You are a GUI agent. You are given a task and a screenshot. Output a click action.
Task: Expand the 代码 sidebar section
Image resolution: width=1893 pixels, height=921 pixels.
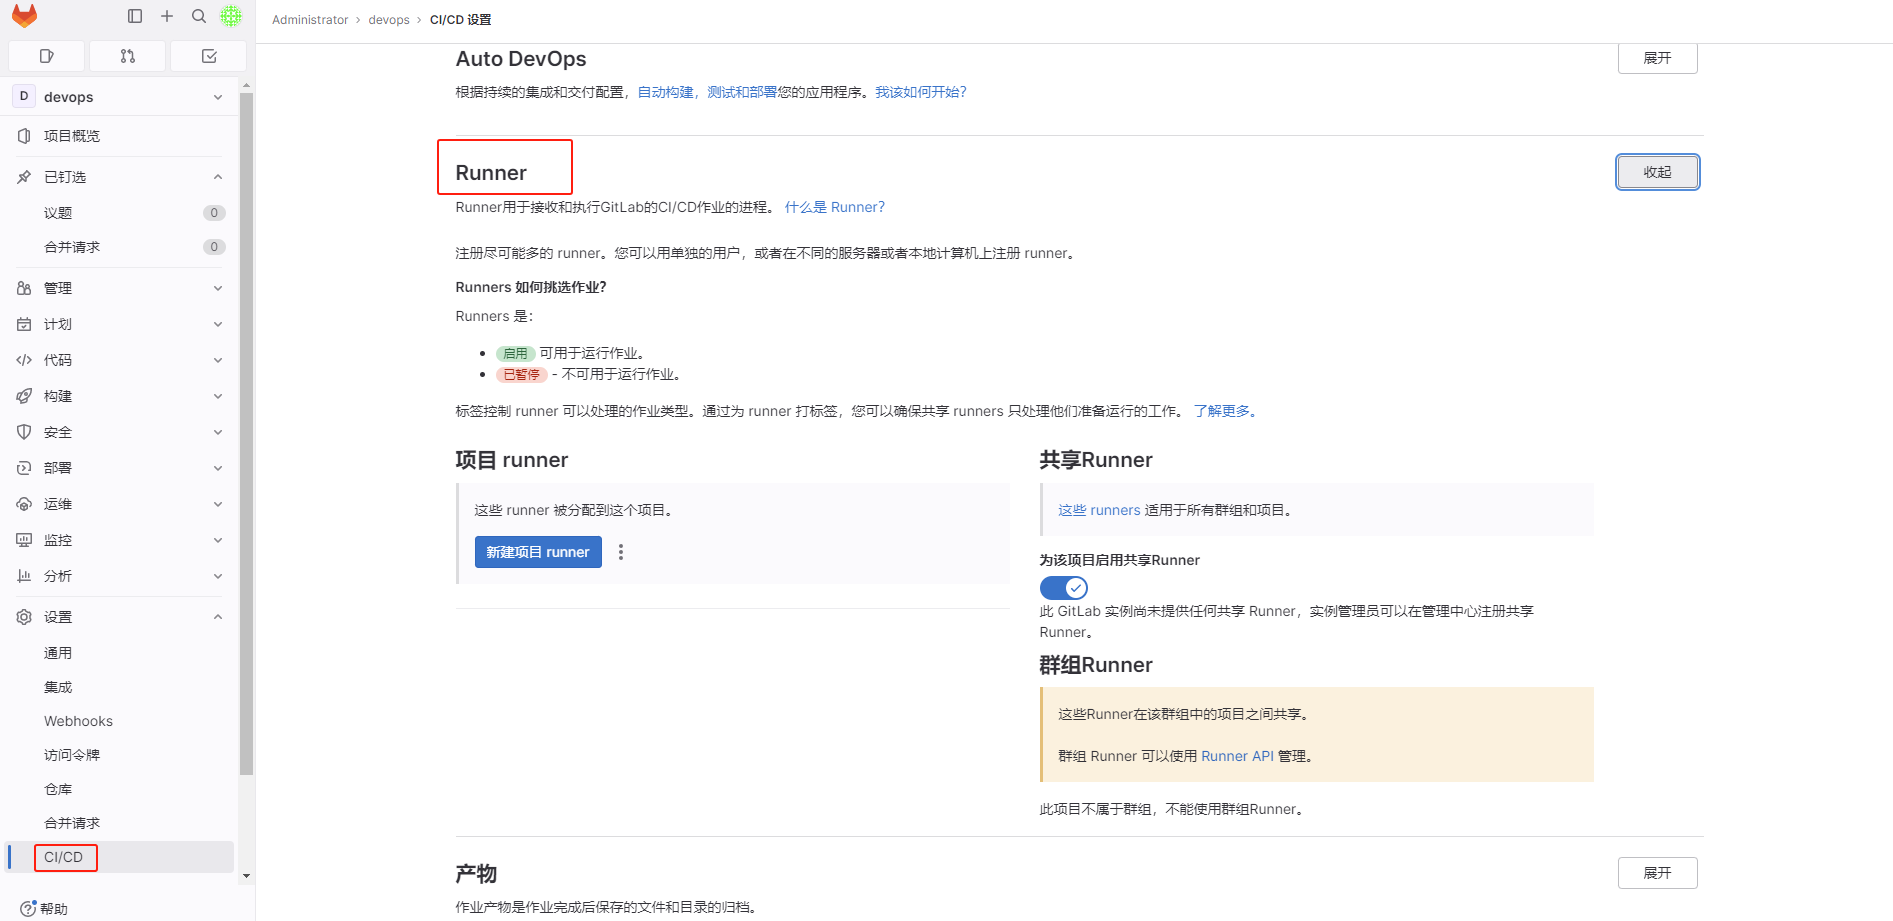click(x=120, y=360)
